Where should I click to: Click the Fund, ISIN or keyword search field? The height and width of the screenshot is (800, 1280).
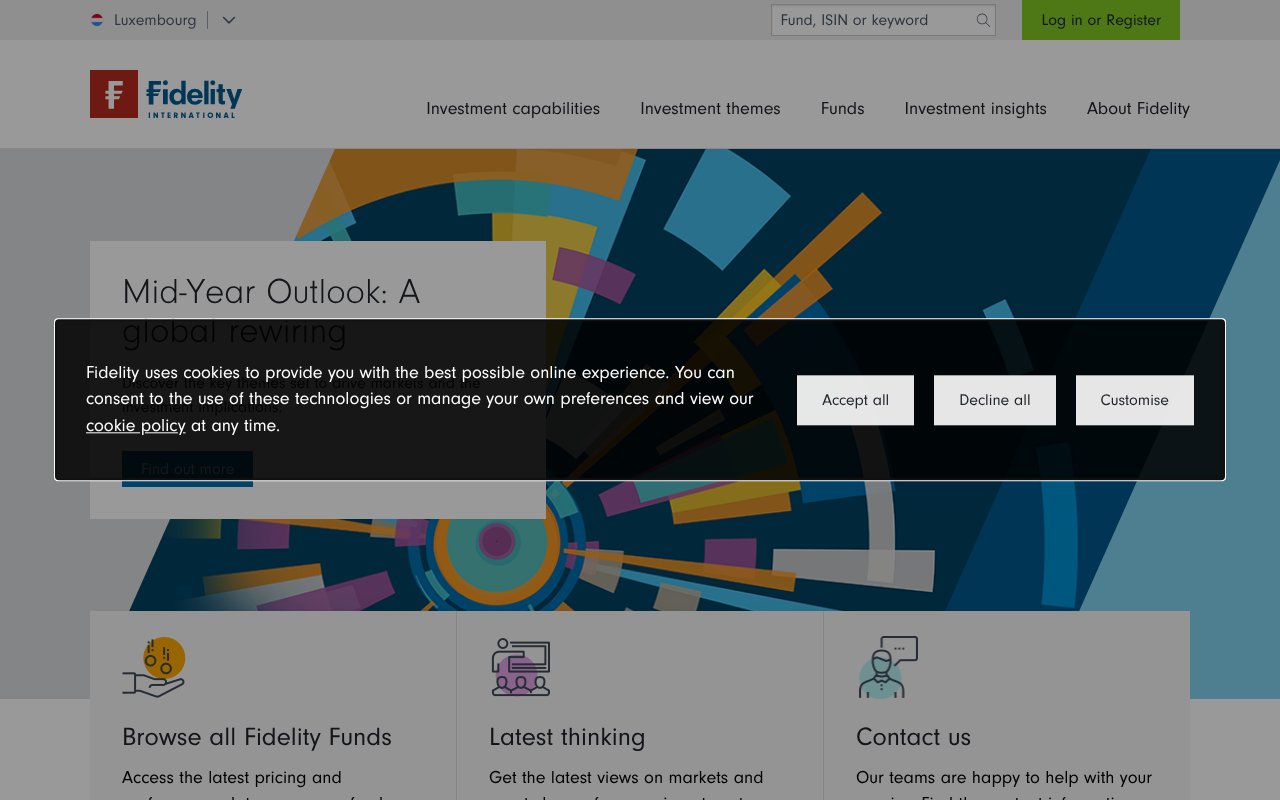coord(870,20)
